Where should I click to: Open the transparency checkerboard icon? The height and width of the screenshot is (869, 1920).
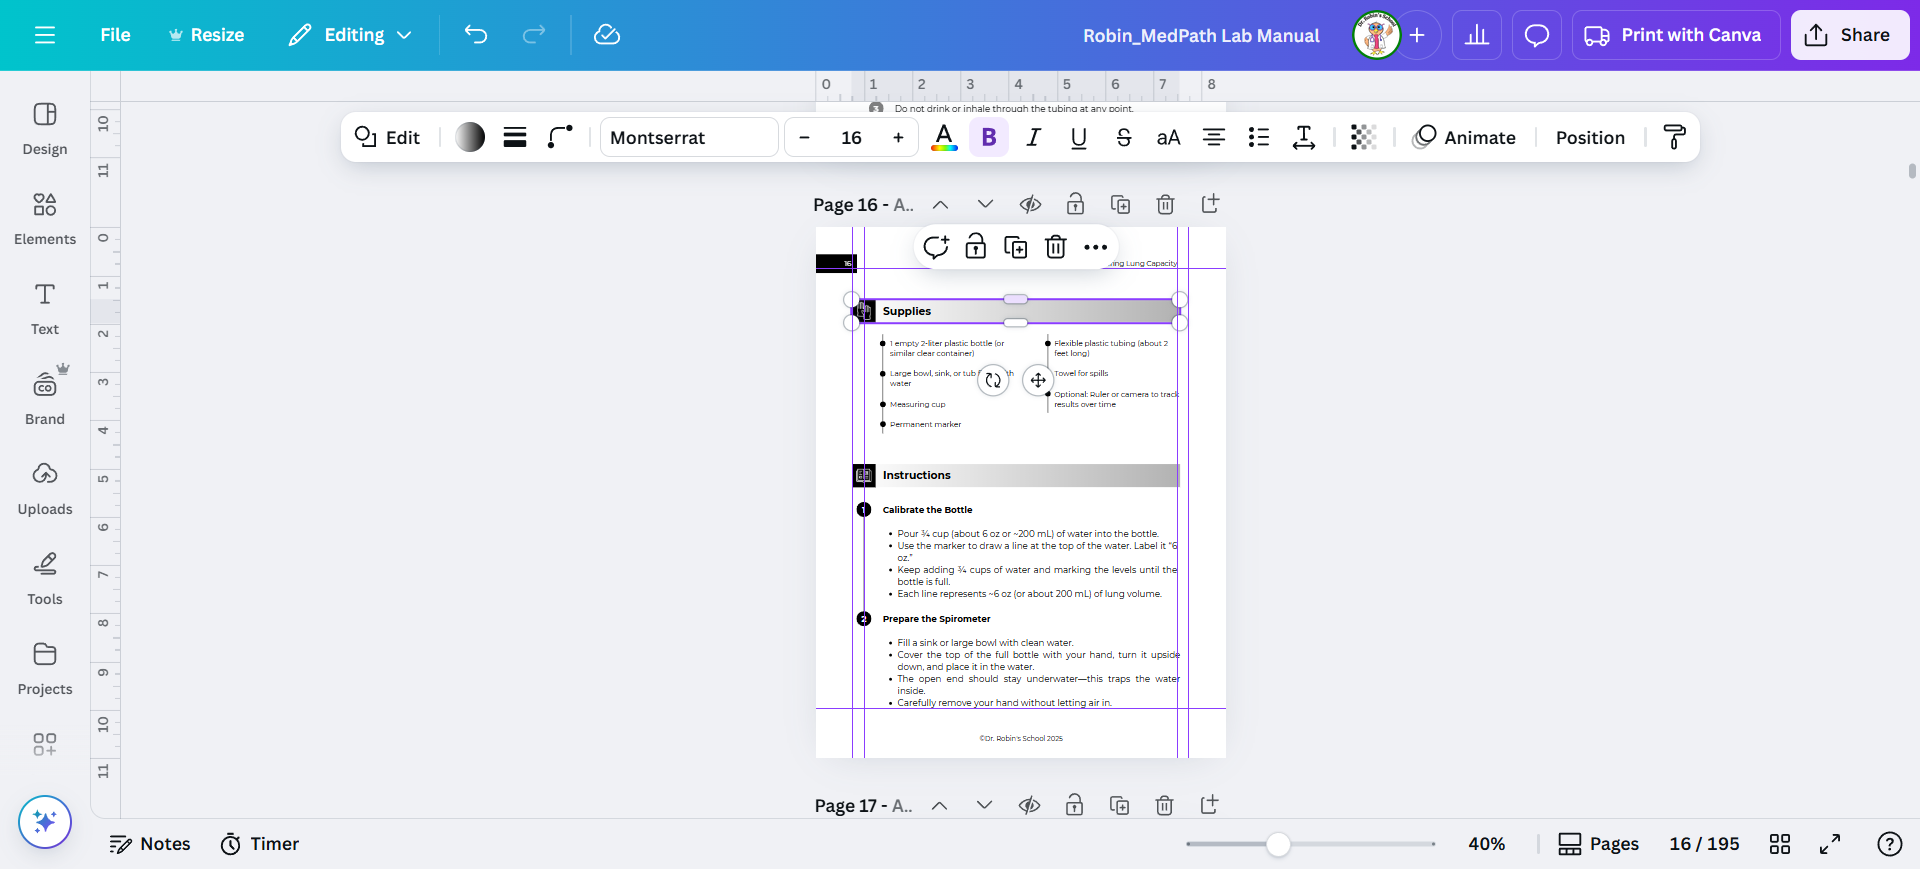(x=1363, y=137)
